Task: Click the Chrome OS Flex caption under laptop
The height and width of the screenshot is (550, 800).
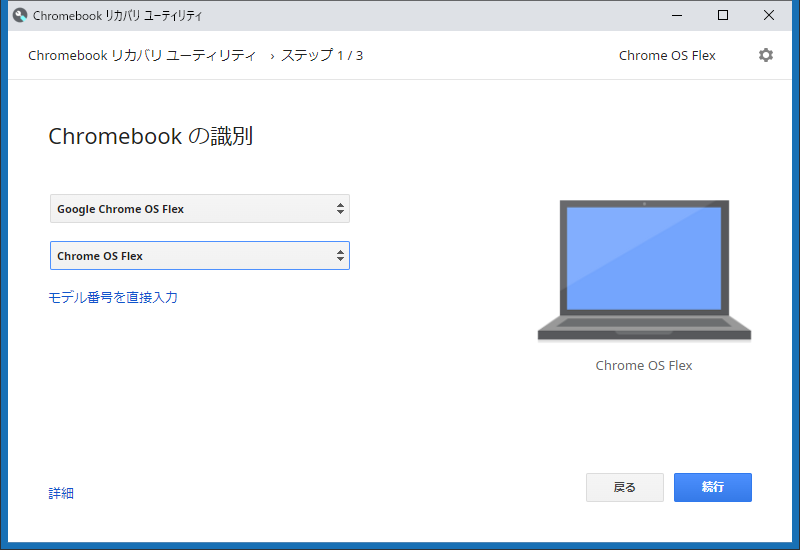Action: pos(644,365)
